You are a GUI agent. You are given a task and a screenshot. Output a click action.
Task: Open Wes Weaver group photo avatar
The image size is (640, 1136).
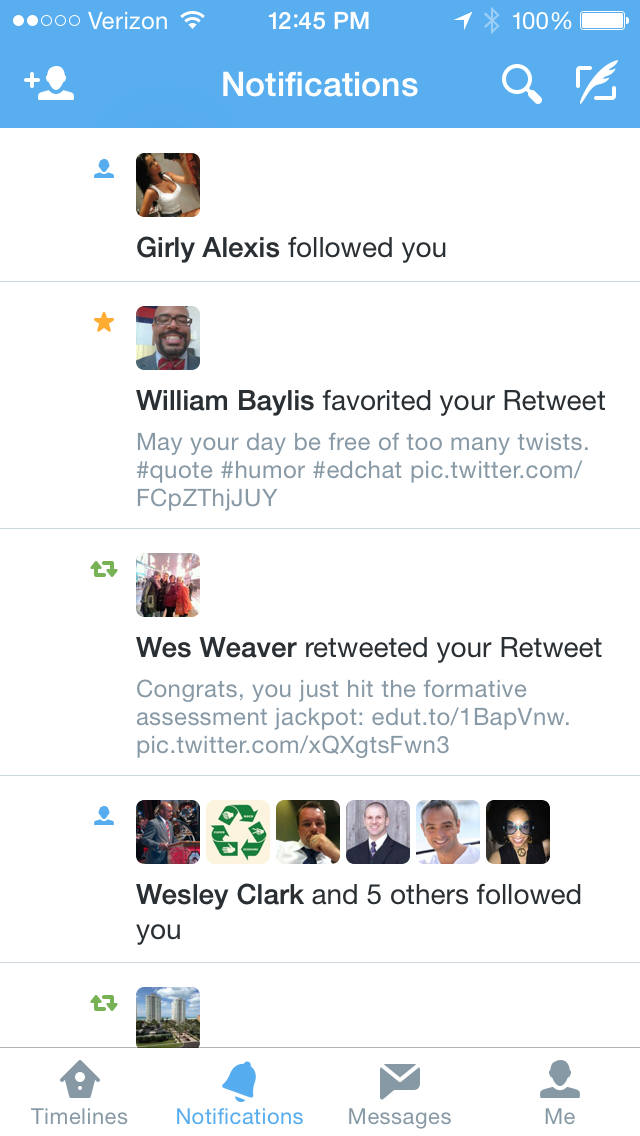(x=168, y=585)
